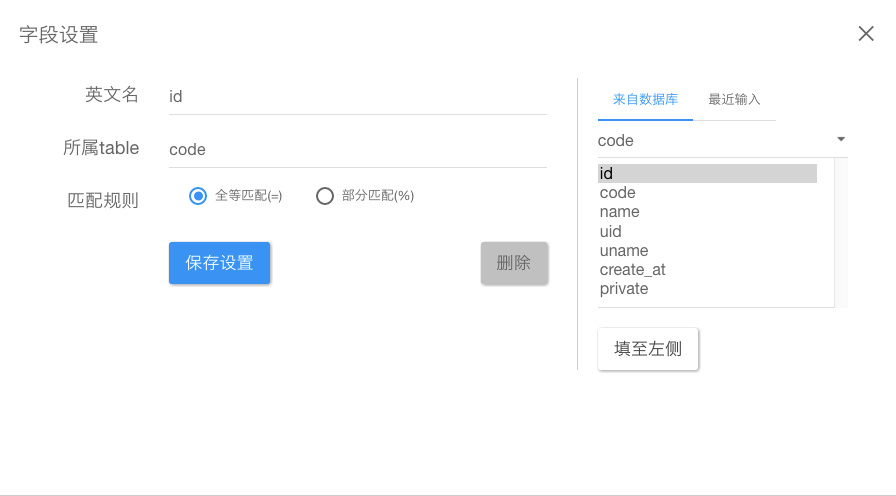Select the 部分匹配(%) radio button

coord(325,196)
